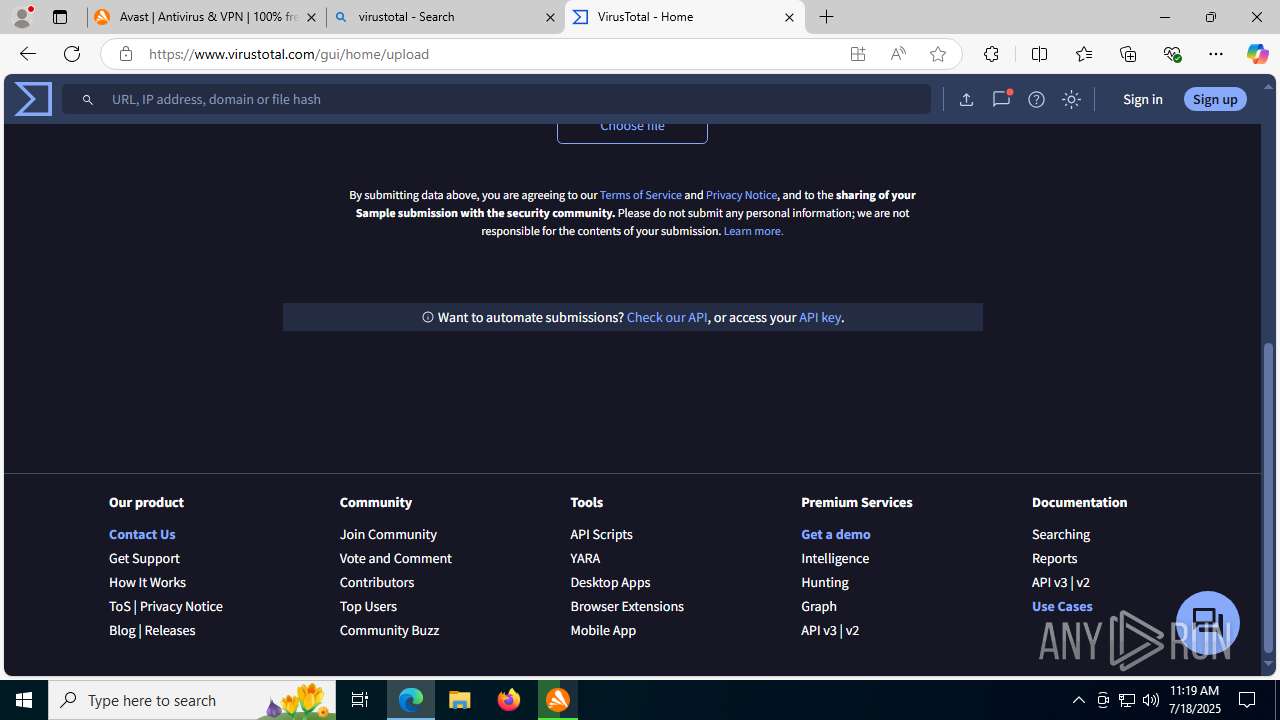
Task: Open the Browser Extensions link
Action: pos(627,606)
